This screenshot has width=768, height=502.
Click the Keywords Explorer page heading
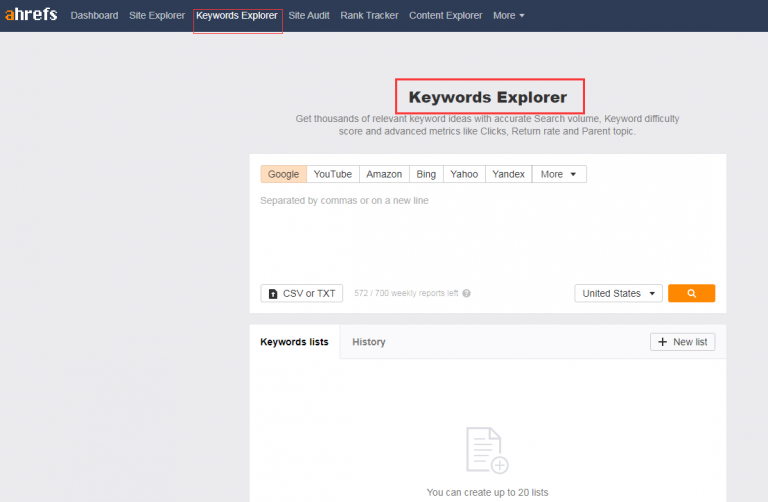pyautogui.click(x=488, y=97)
